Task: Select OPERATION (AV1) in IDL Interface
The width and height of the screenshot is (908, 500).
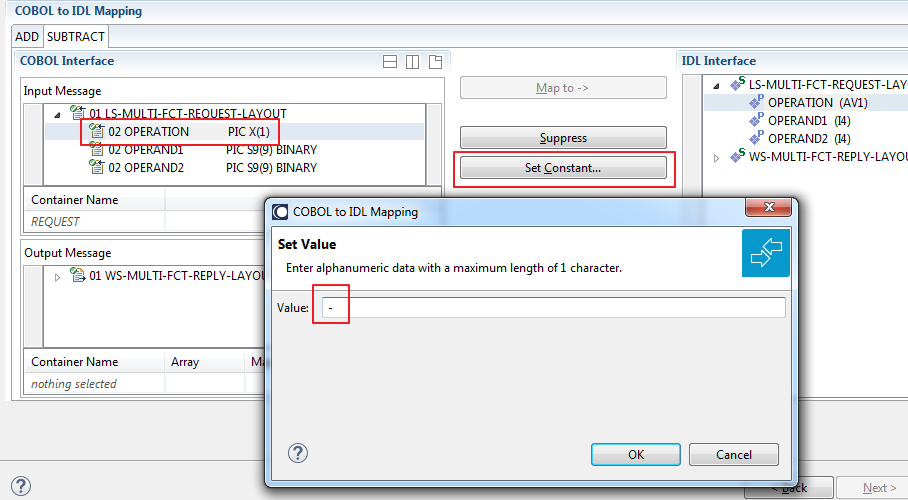Action: point(818,103)
